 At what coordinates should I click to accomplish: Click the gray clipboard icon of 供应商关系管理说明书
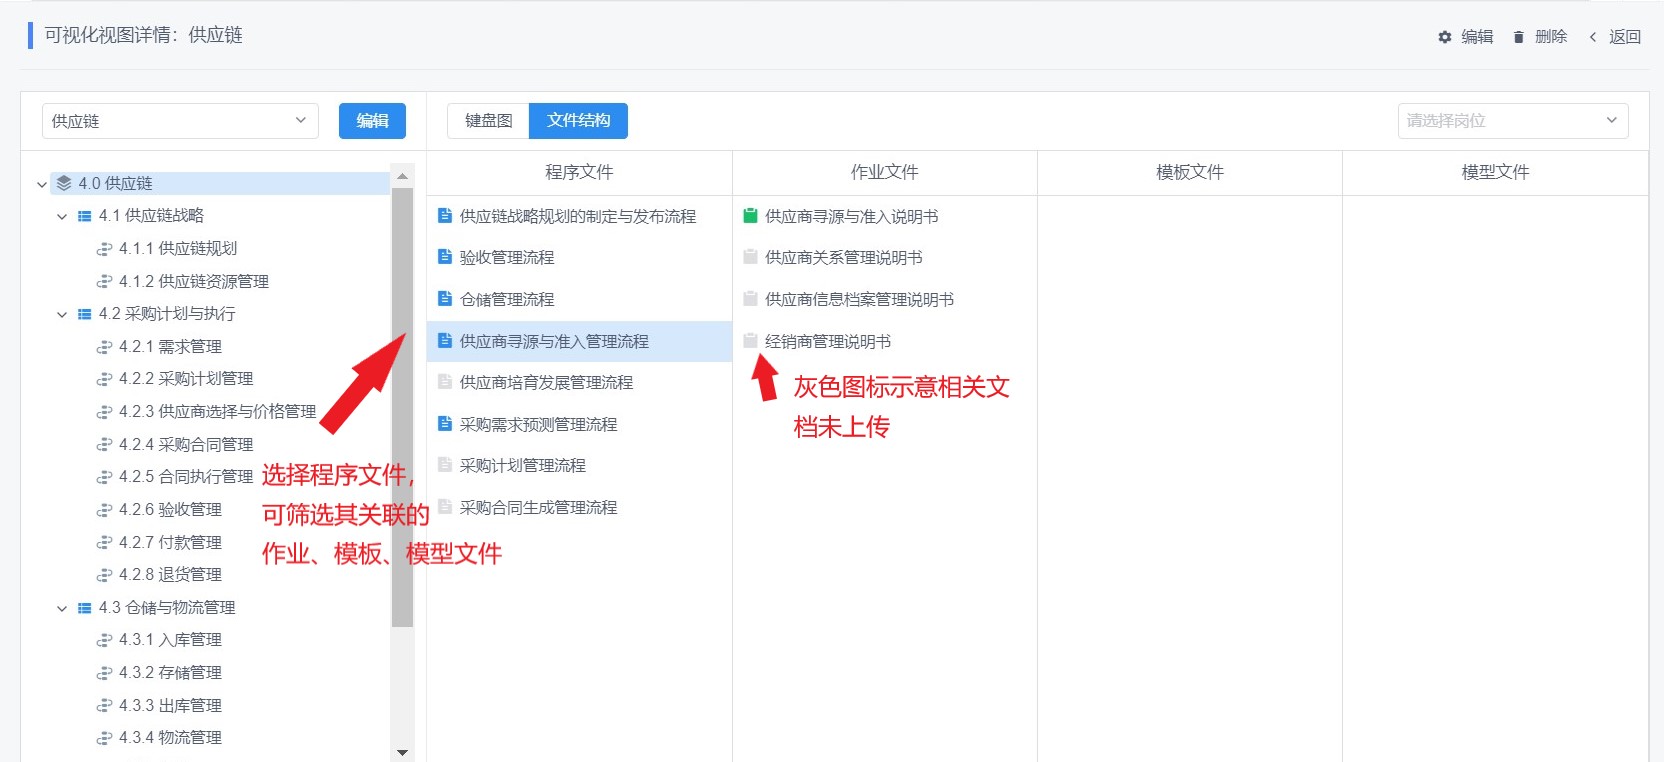[750, 257]
